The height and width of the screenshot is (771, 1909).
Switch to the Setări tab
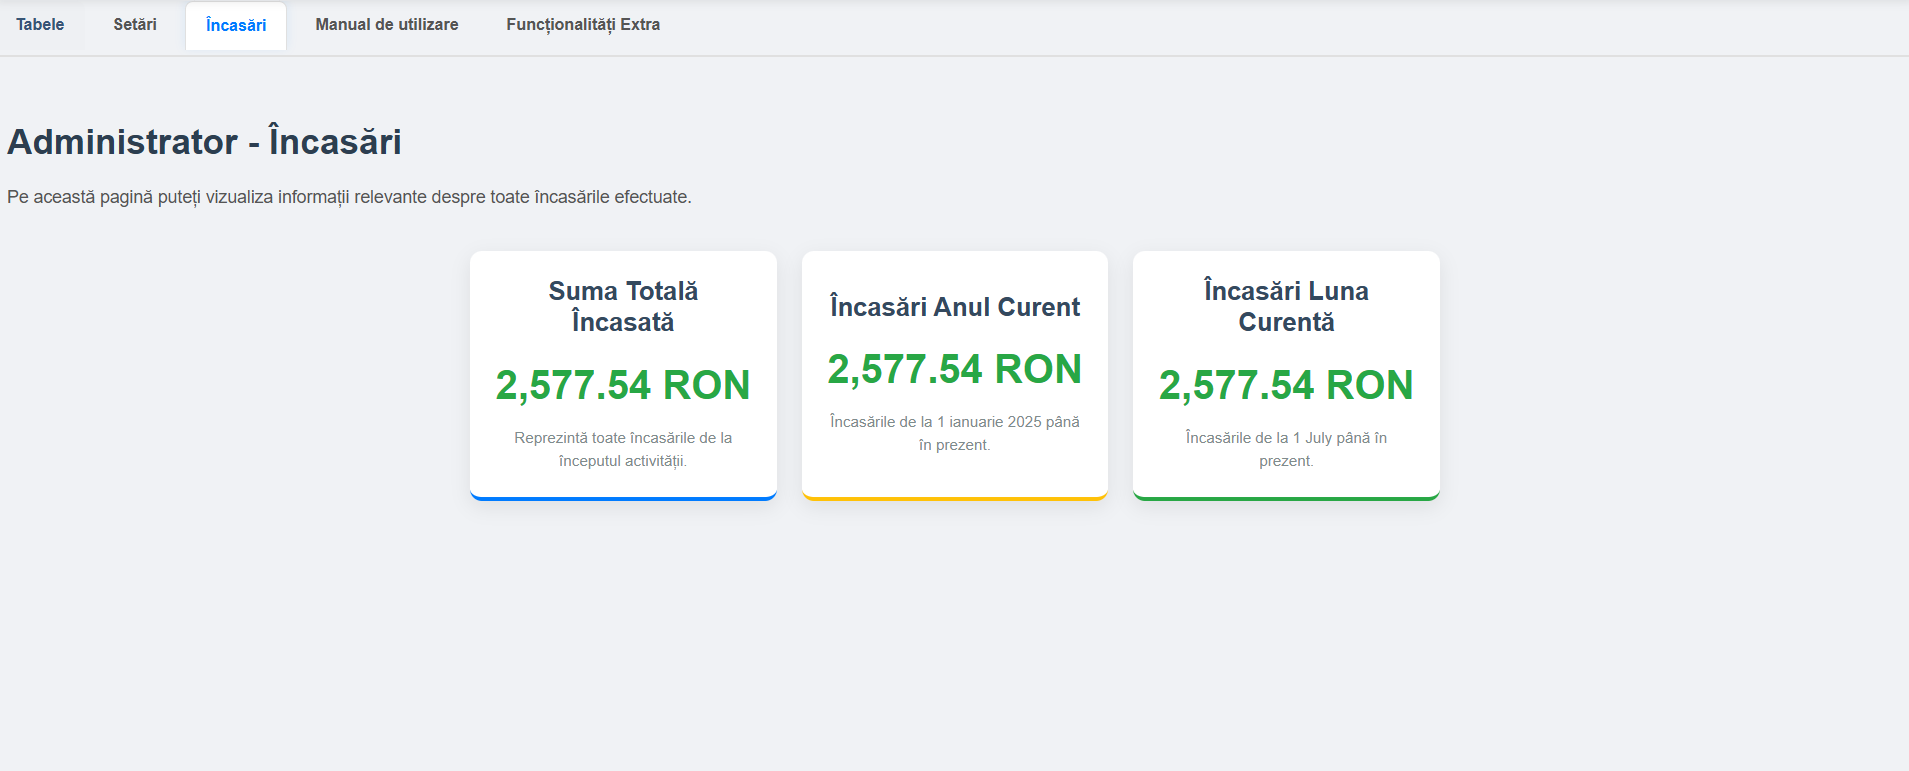[x=135, y=25]
